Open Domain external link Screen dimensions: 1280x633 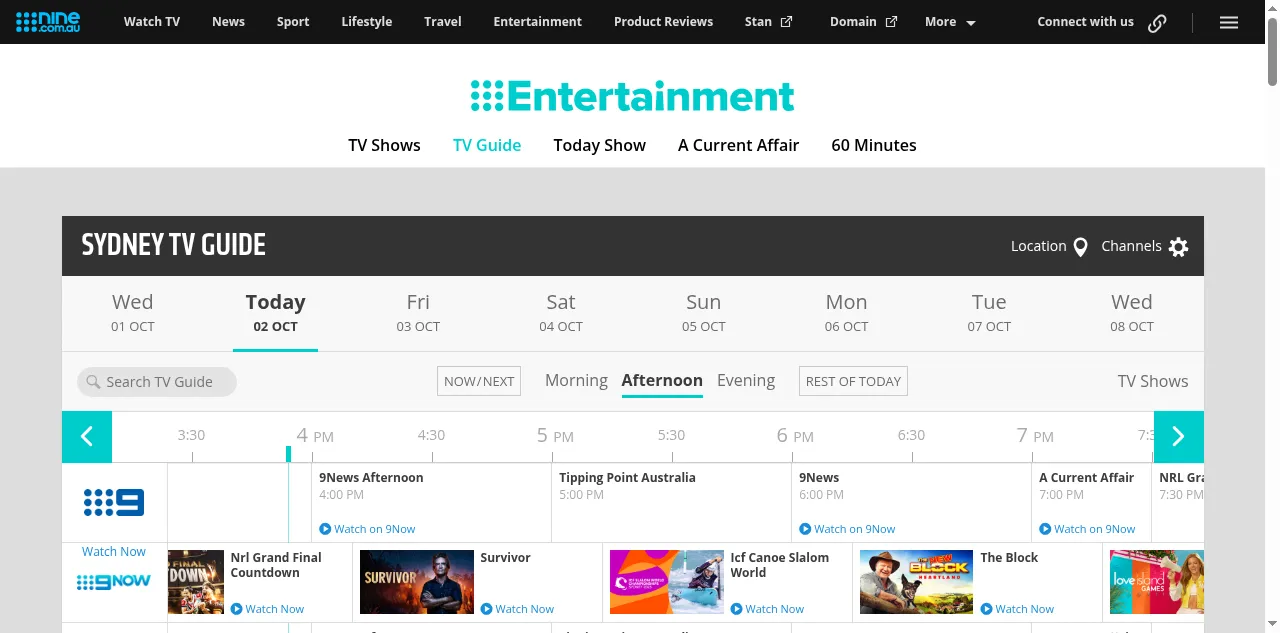(x=863, y=22)
